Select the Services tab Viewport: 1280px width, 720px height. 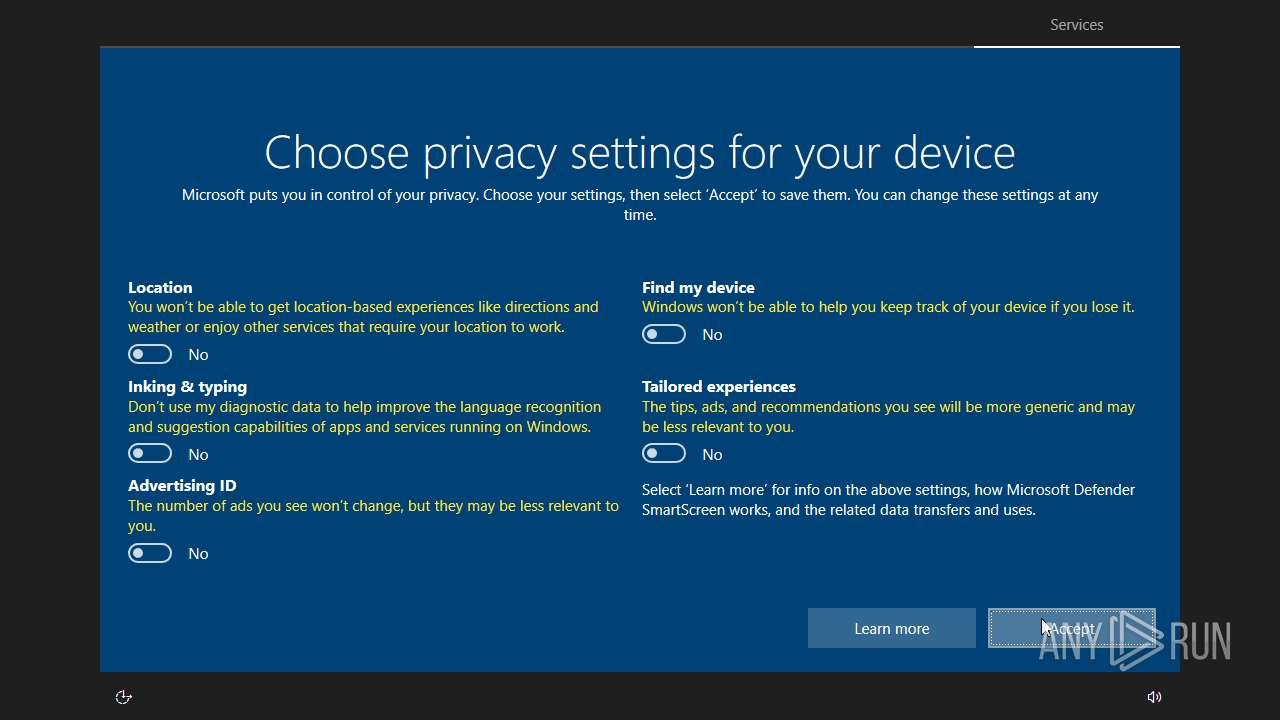coord(1076,25)
